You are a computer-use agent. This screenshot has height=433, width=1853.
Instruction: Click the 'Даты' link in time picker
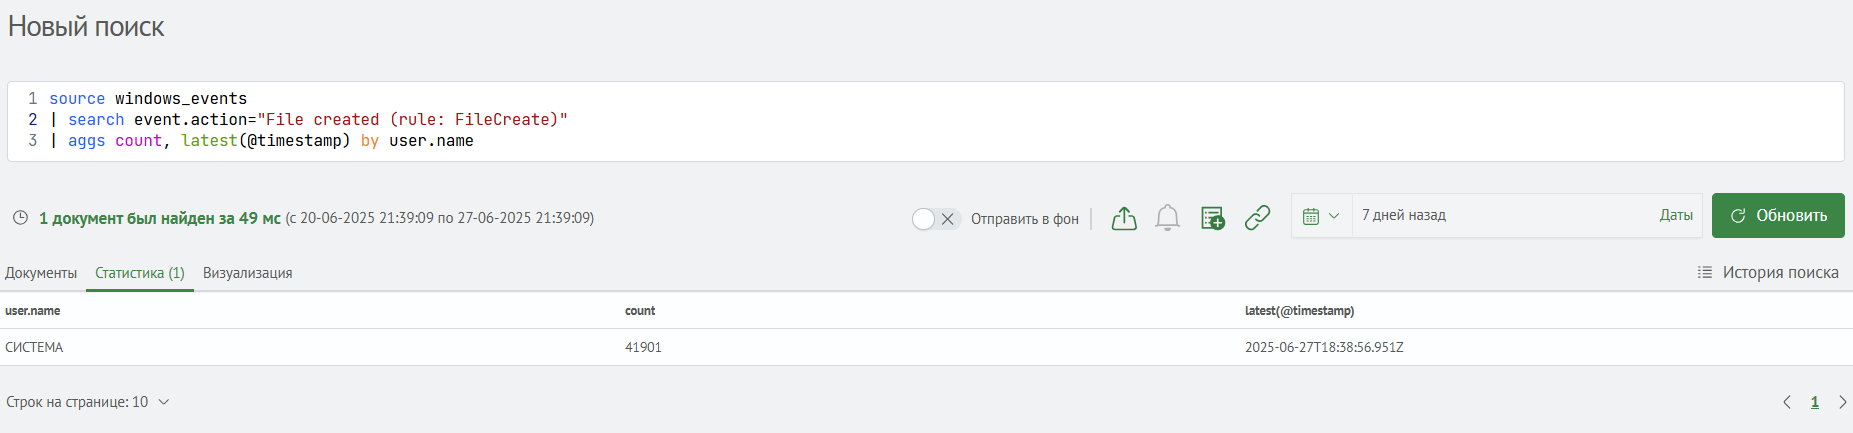click(x=1676, y=215)
